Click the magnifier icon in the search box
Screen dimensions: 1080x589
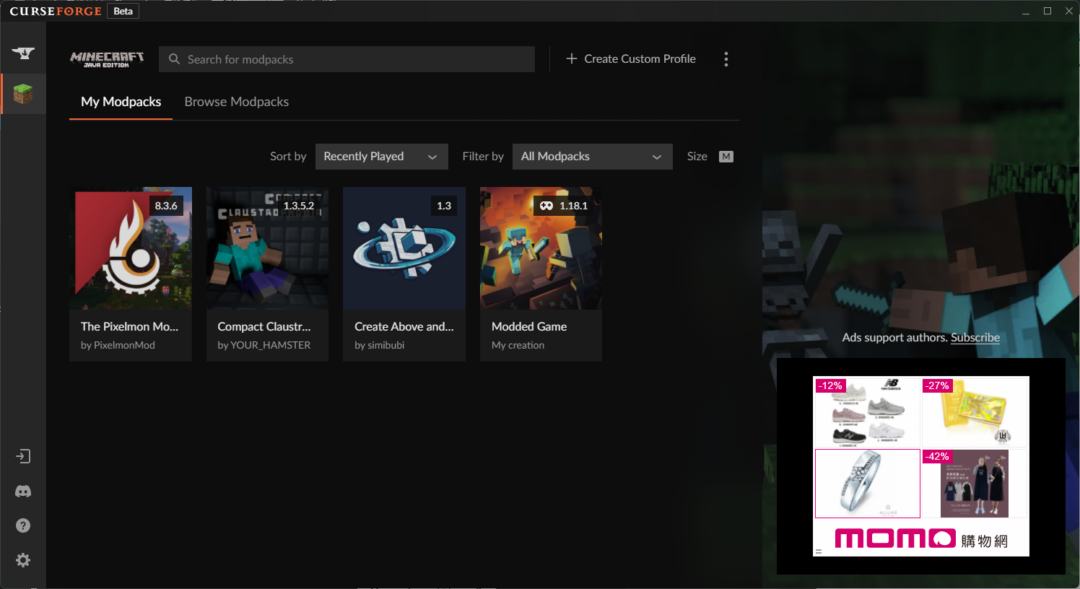(174, 59)
